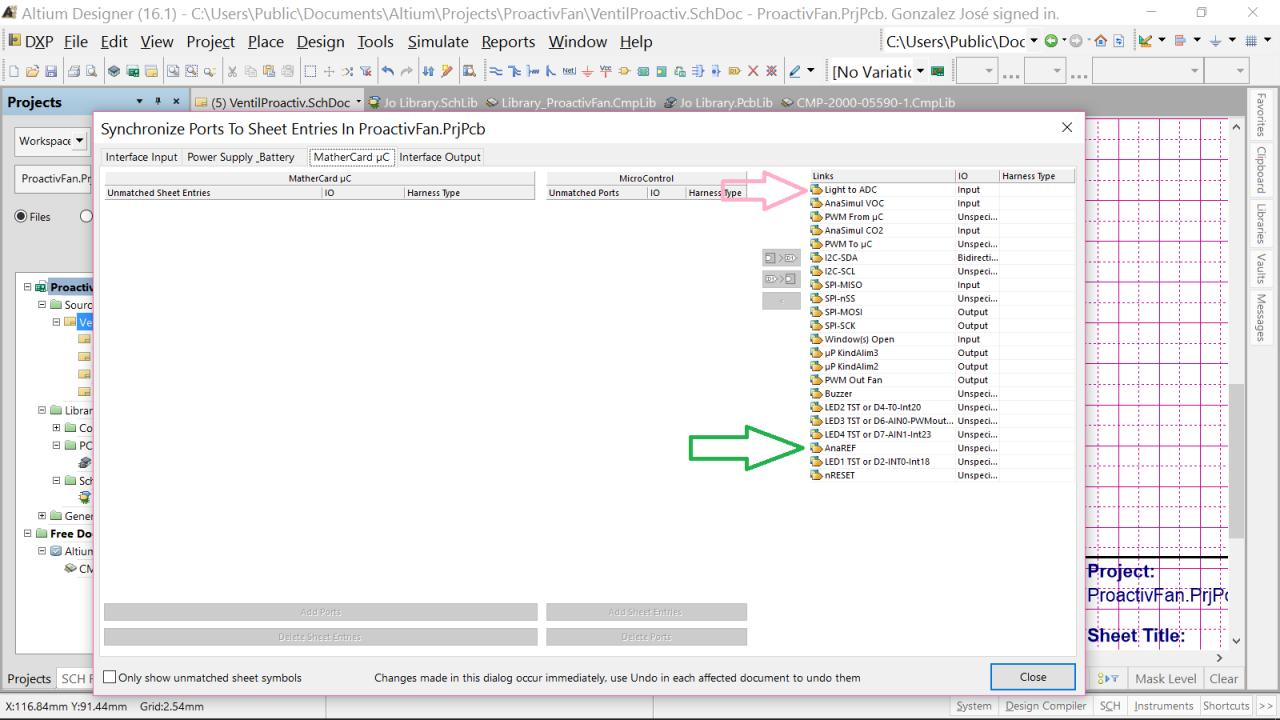Click the Clear button at bottom right
This screenshot has height=720, width=1280.
point(1224,678)
